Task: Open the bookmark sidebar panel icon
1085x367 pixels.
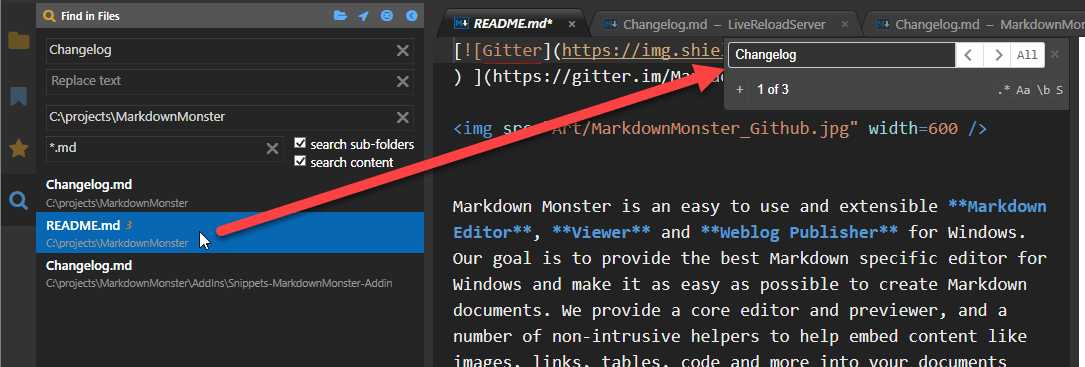Action: (x=18, y=96)
